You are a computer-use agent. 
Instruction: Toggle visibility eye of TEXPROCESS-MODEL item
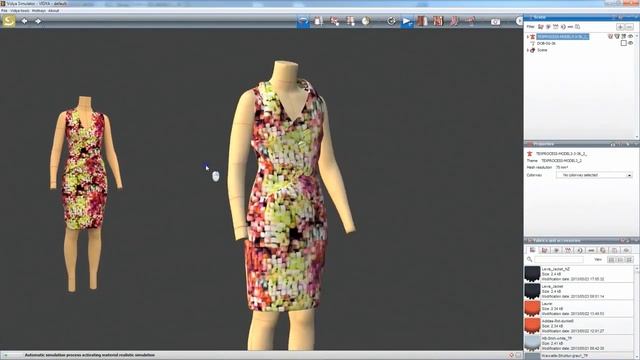(x=630, y=36)
